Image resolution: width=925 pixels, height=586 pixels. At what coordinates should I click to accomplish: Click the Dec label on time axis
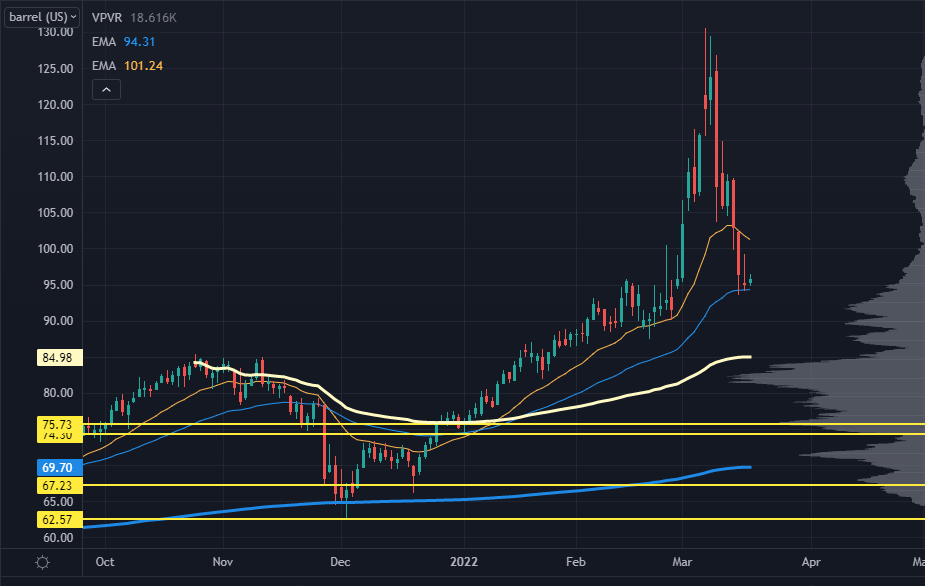(x=340, y=562)
